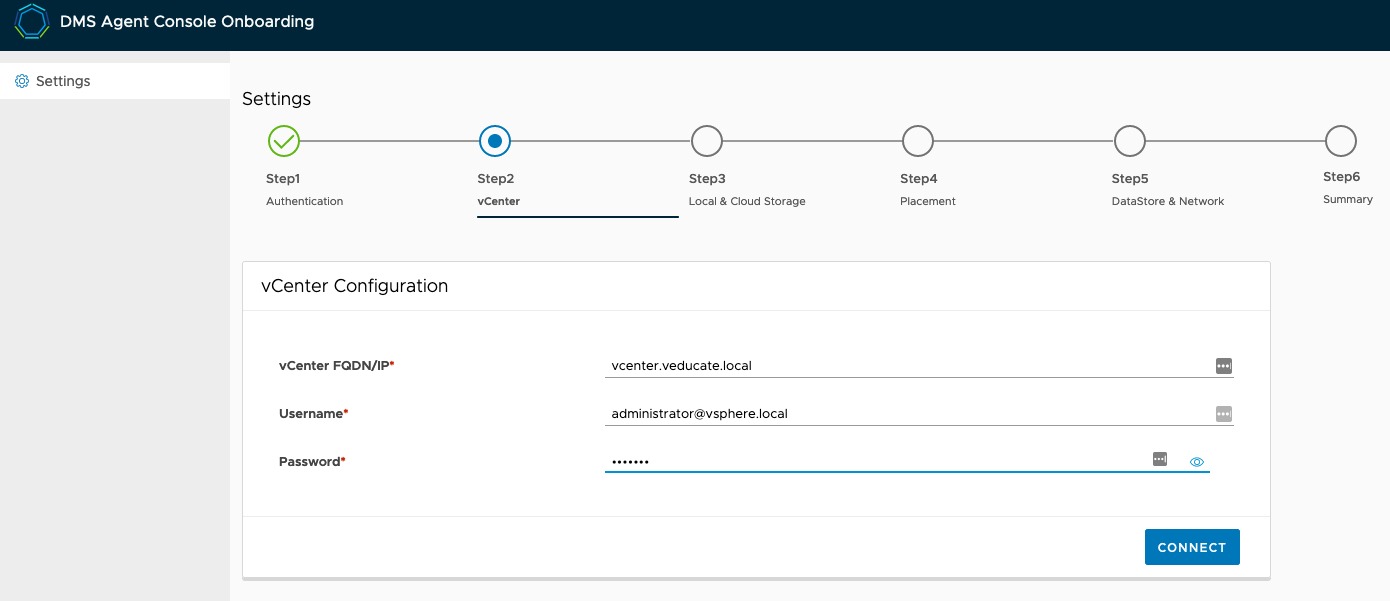Click the Step6 Summary step circle

1341,141
